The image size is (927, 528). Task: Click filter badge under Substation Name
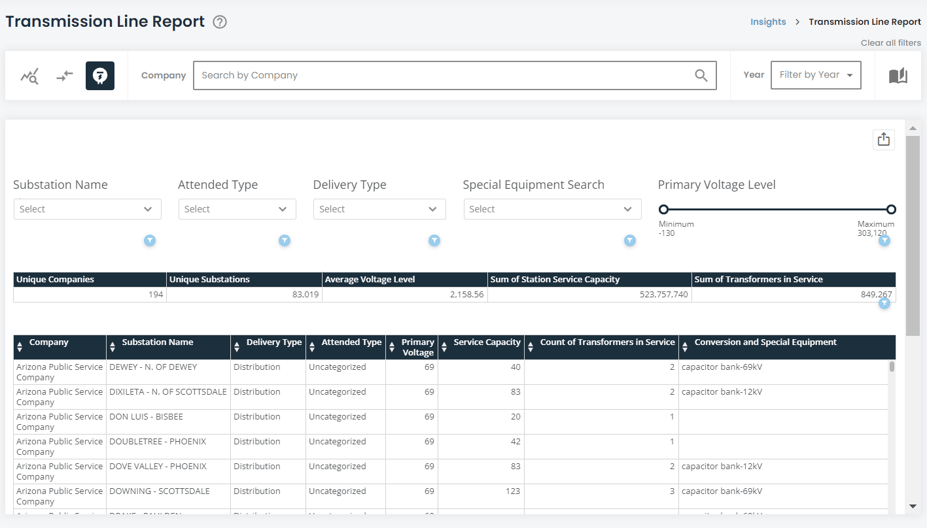[x=150, y=241]
